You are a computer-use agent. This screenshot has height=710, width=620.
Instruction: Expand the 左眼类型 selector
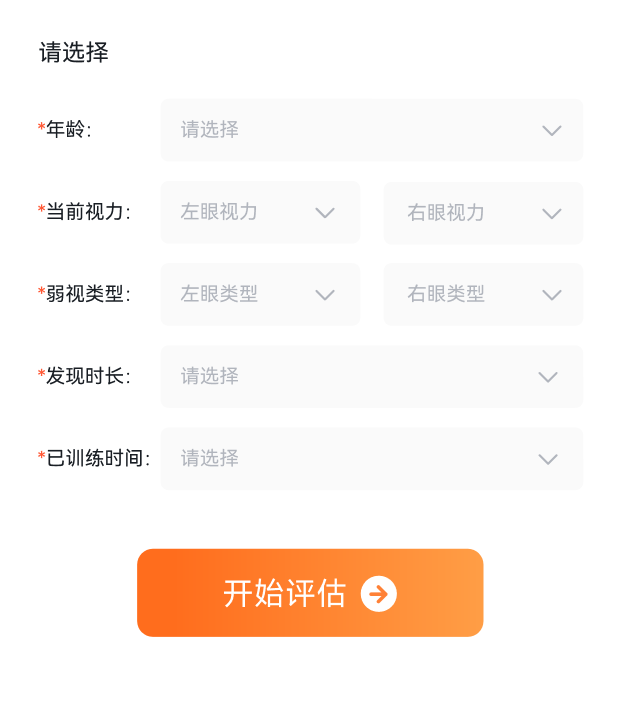coord(219,294)
